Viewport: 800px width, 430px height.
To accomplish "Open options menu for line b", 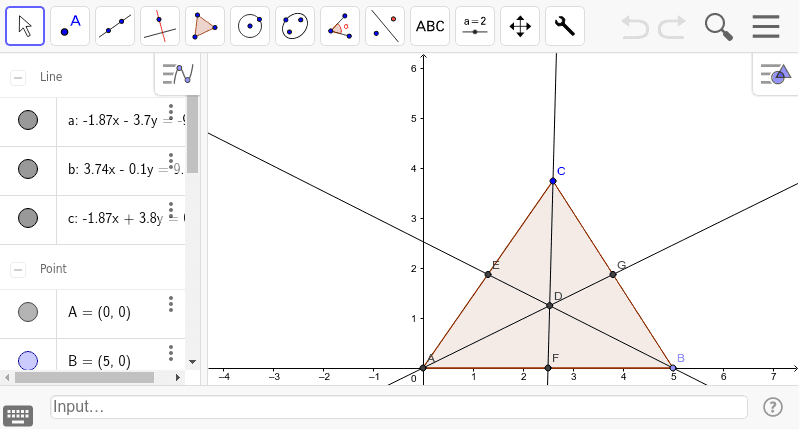I will point(171,161).
